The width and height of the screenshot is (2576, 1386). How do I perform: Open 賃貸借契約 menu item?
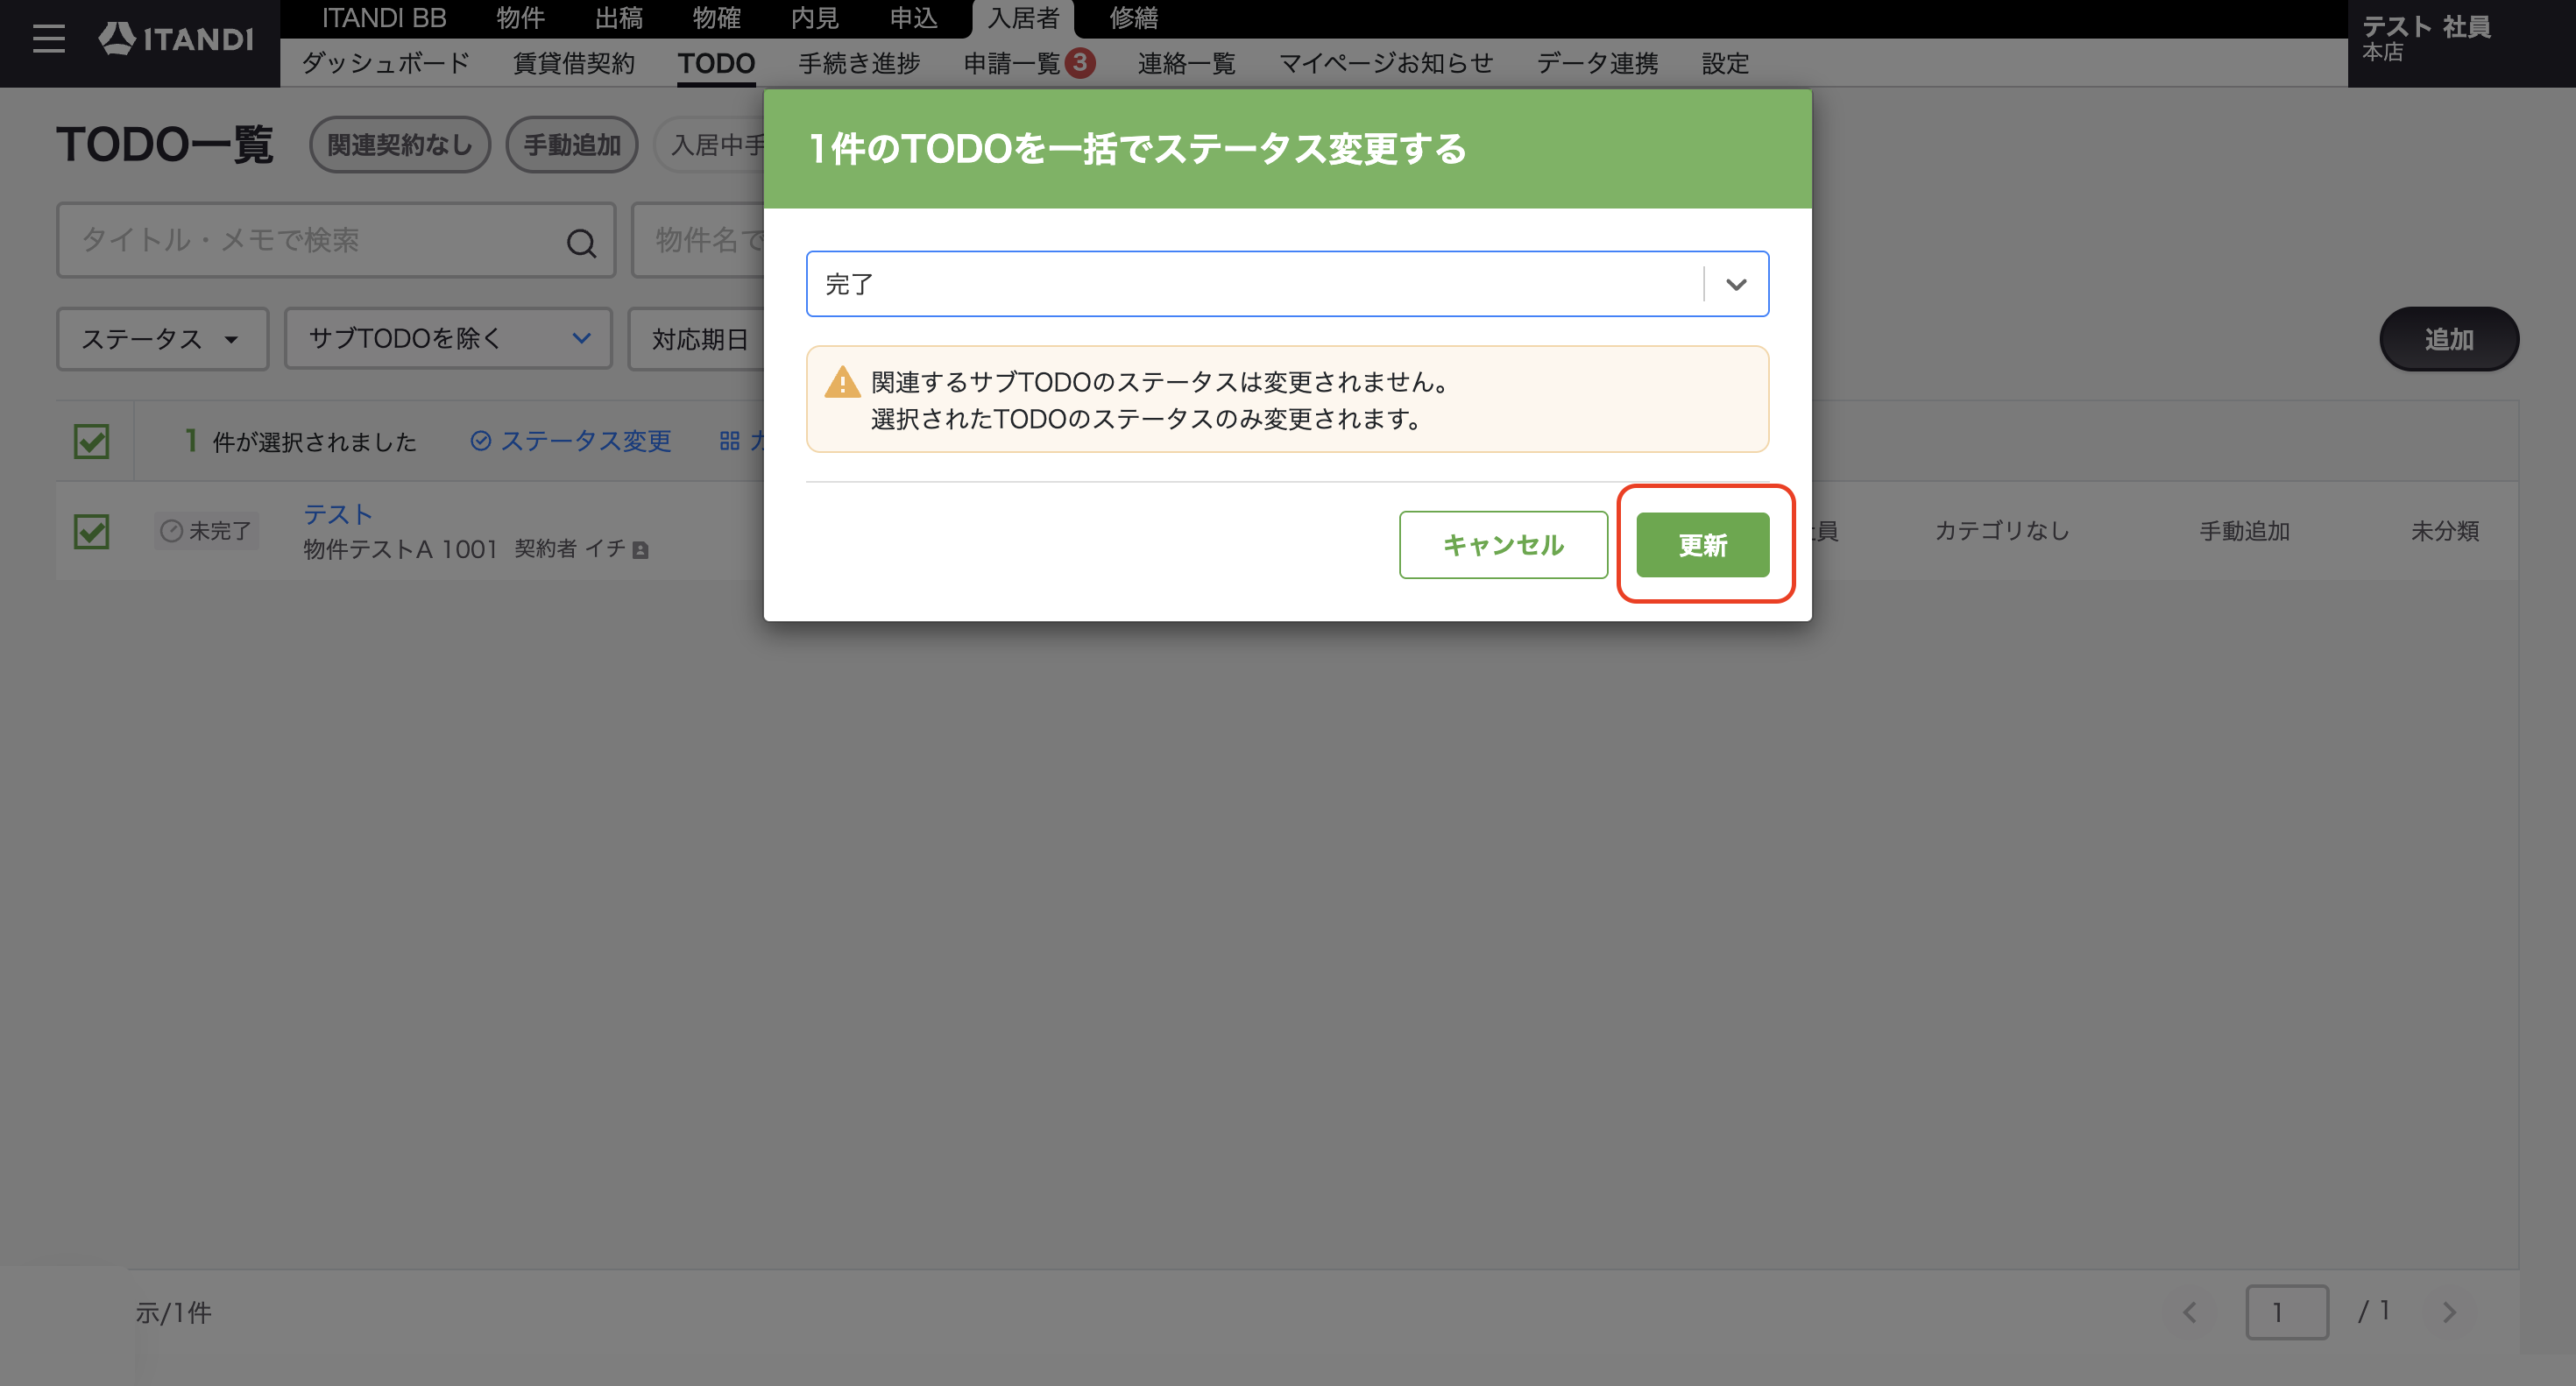tap(574, 63)
